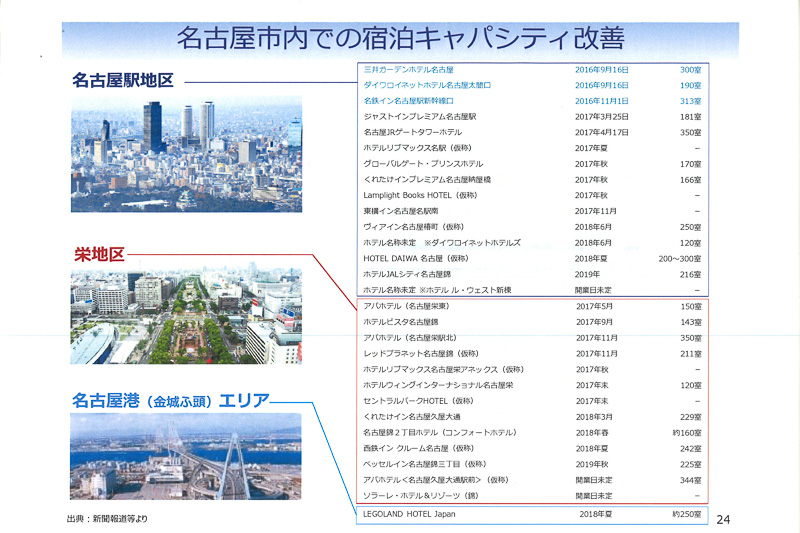The width and height of the screenshot is (800, 533).
Task: Click 200〜300室 room count
Action: tap(680, 259)
